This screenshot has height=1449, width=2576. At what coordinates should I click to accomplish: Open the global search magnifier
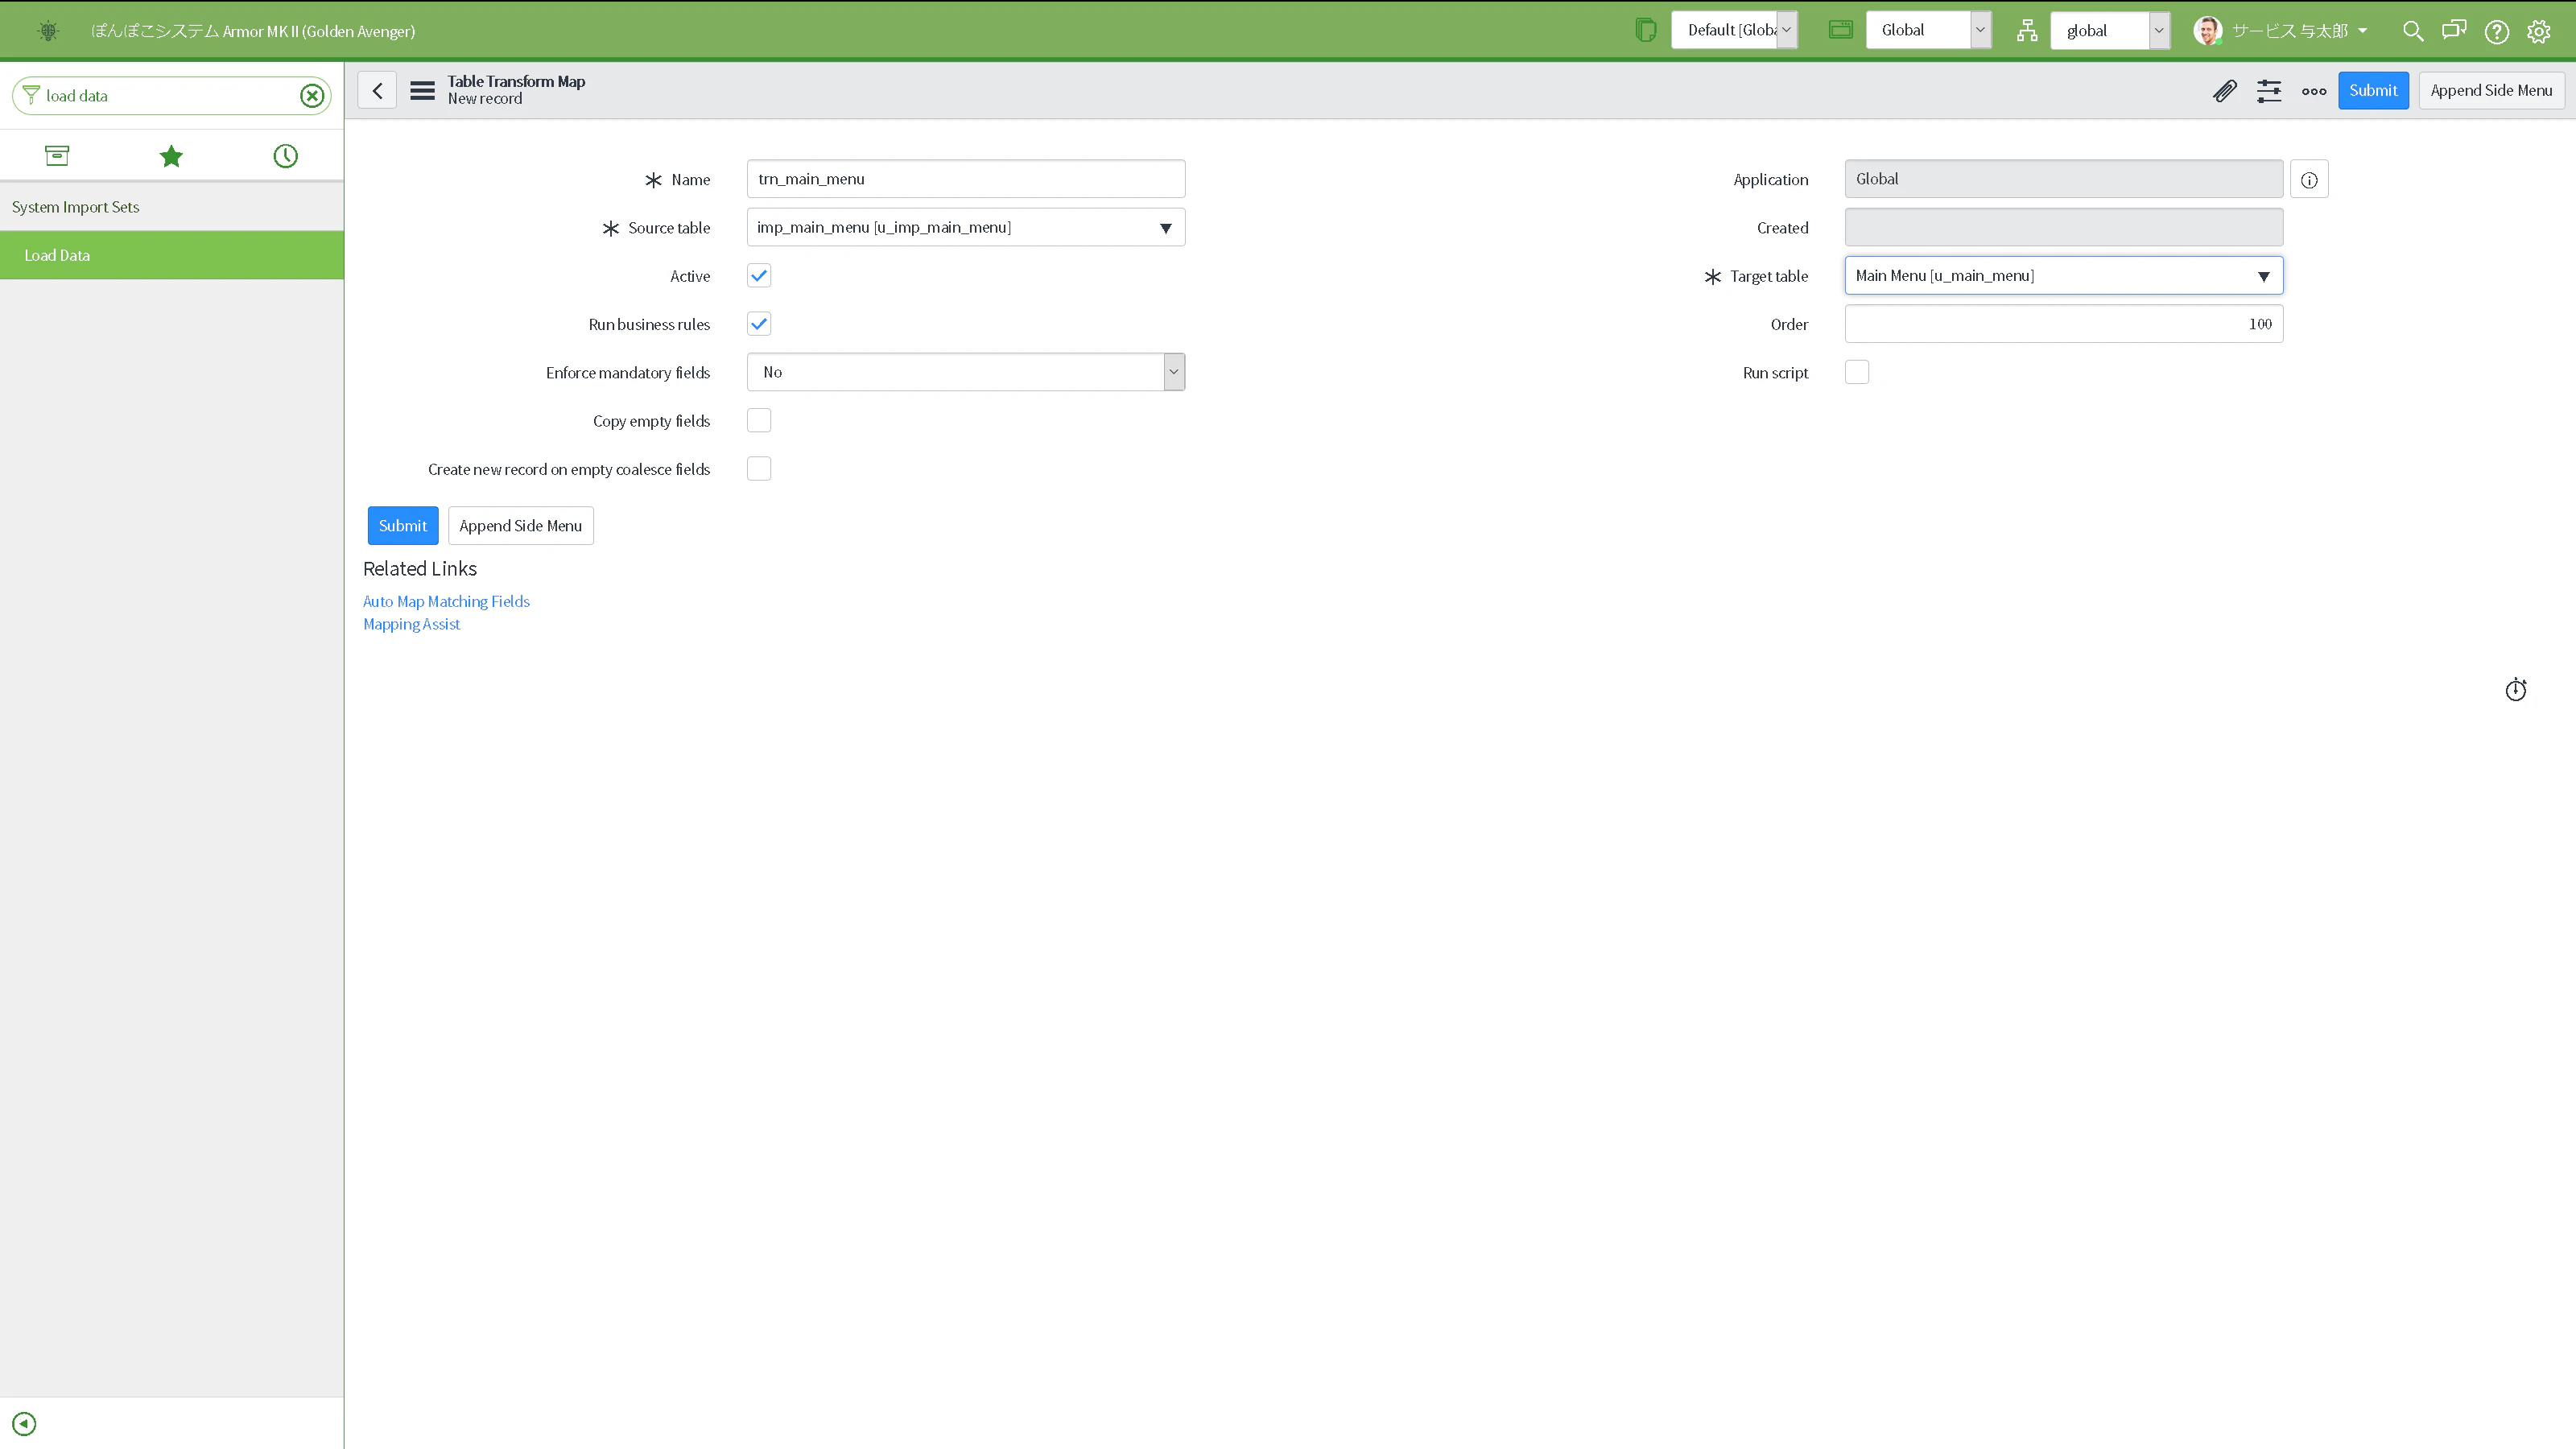point(2412,31)
